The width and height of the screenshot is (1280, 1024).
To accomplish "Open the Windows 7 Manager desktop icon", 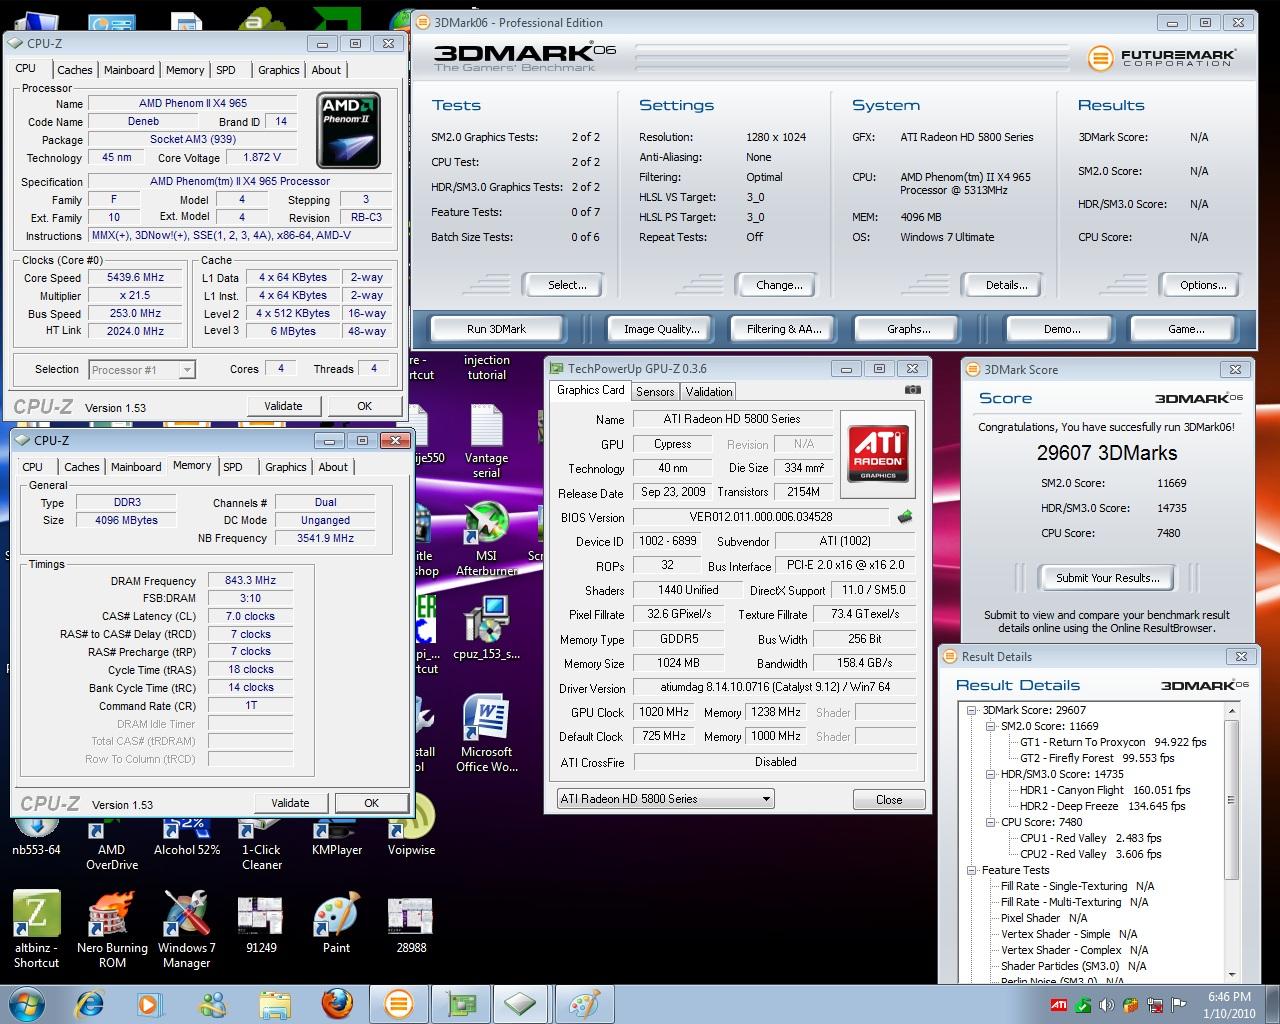I will pos(187,929).
